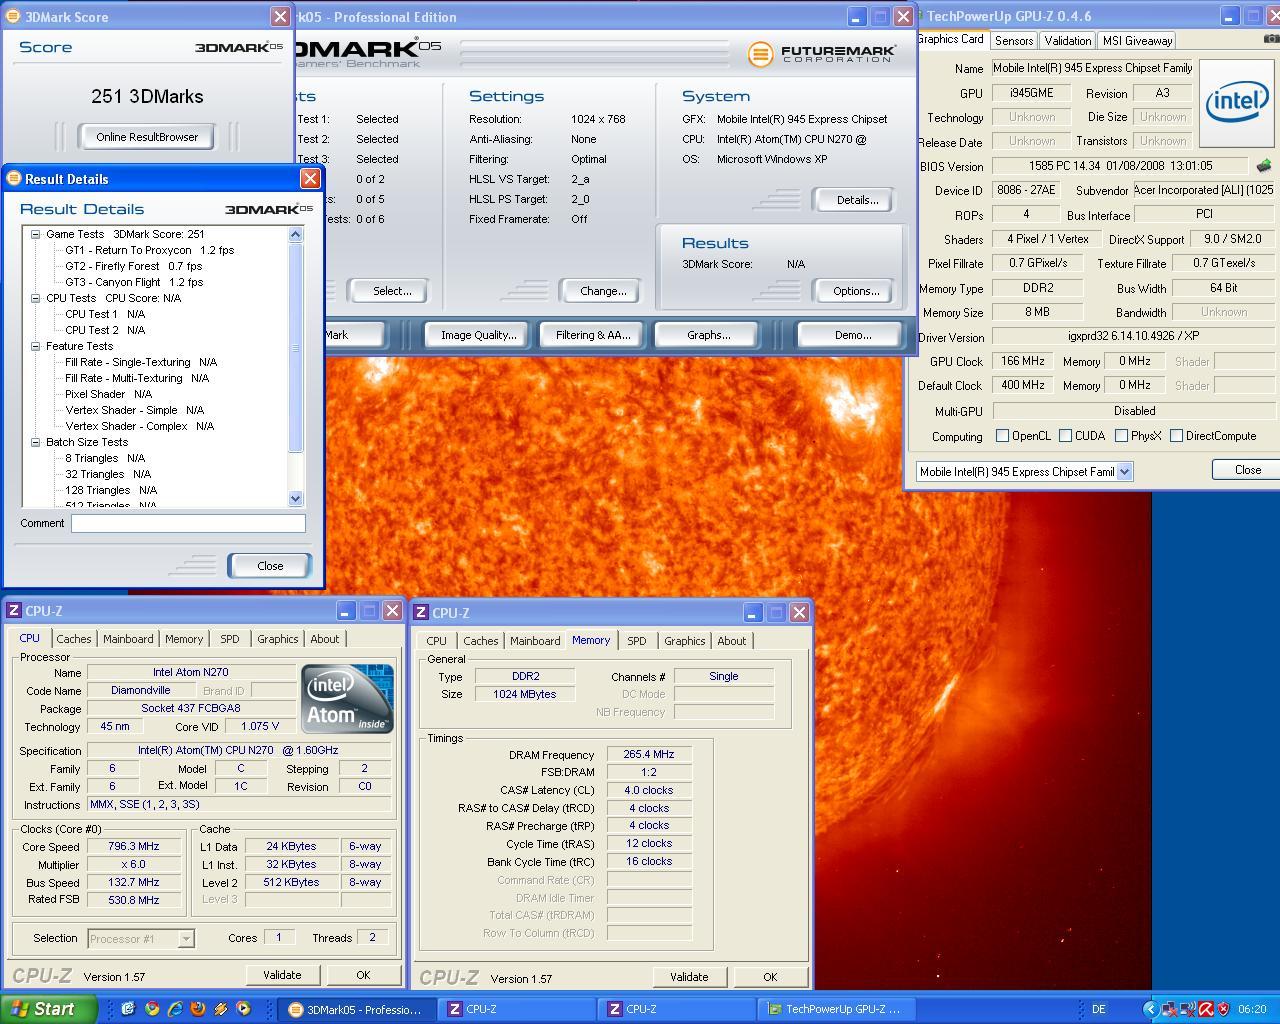Screen dimensions: 1280x1024
Task: Select GT2 - Firefly Forest result row
Action: point(133,266)
